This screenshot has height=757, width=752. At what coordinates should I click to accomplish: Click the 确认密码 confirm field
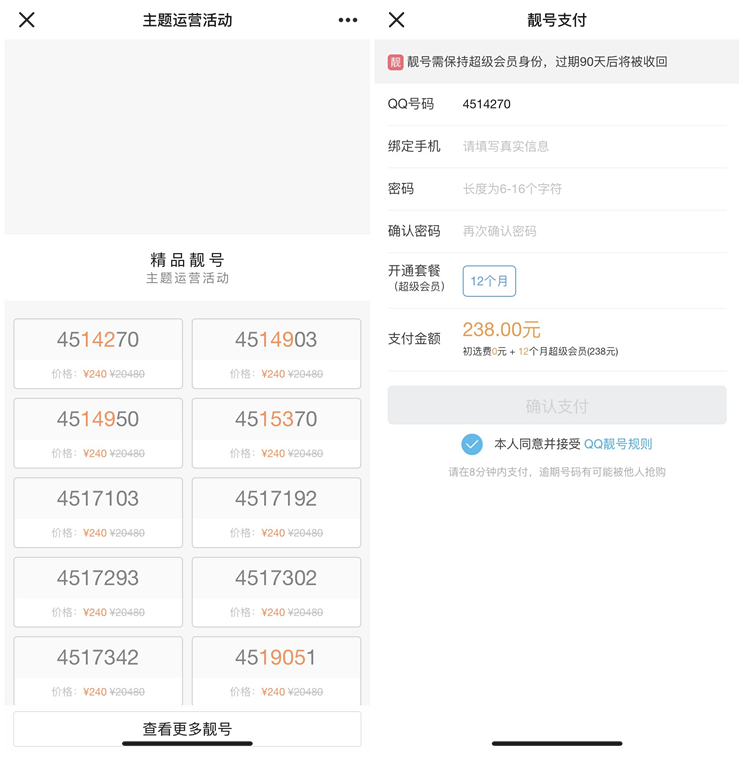click(590, 231)
